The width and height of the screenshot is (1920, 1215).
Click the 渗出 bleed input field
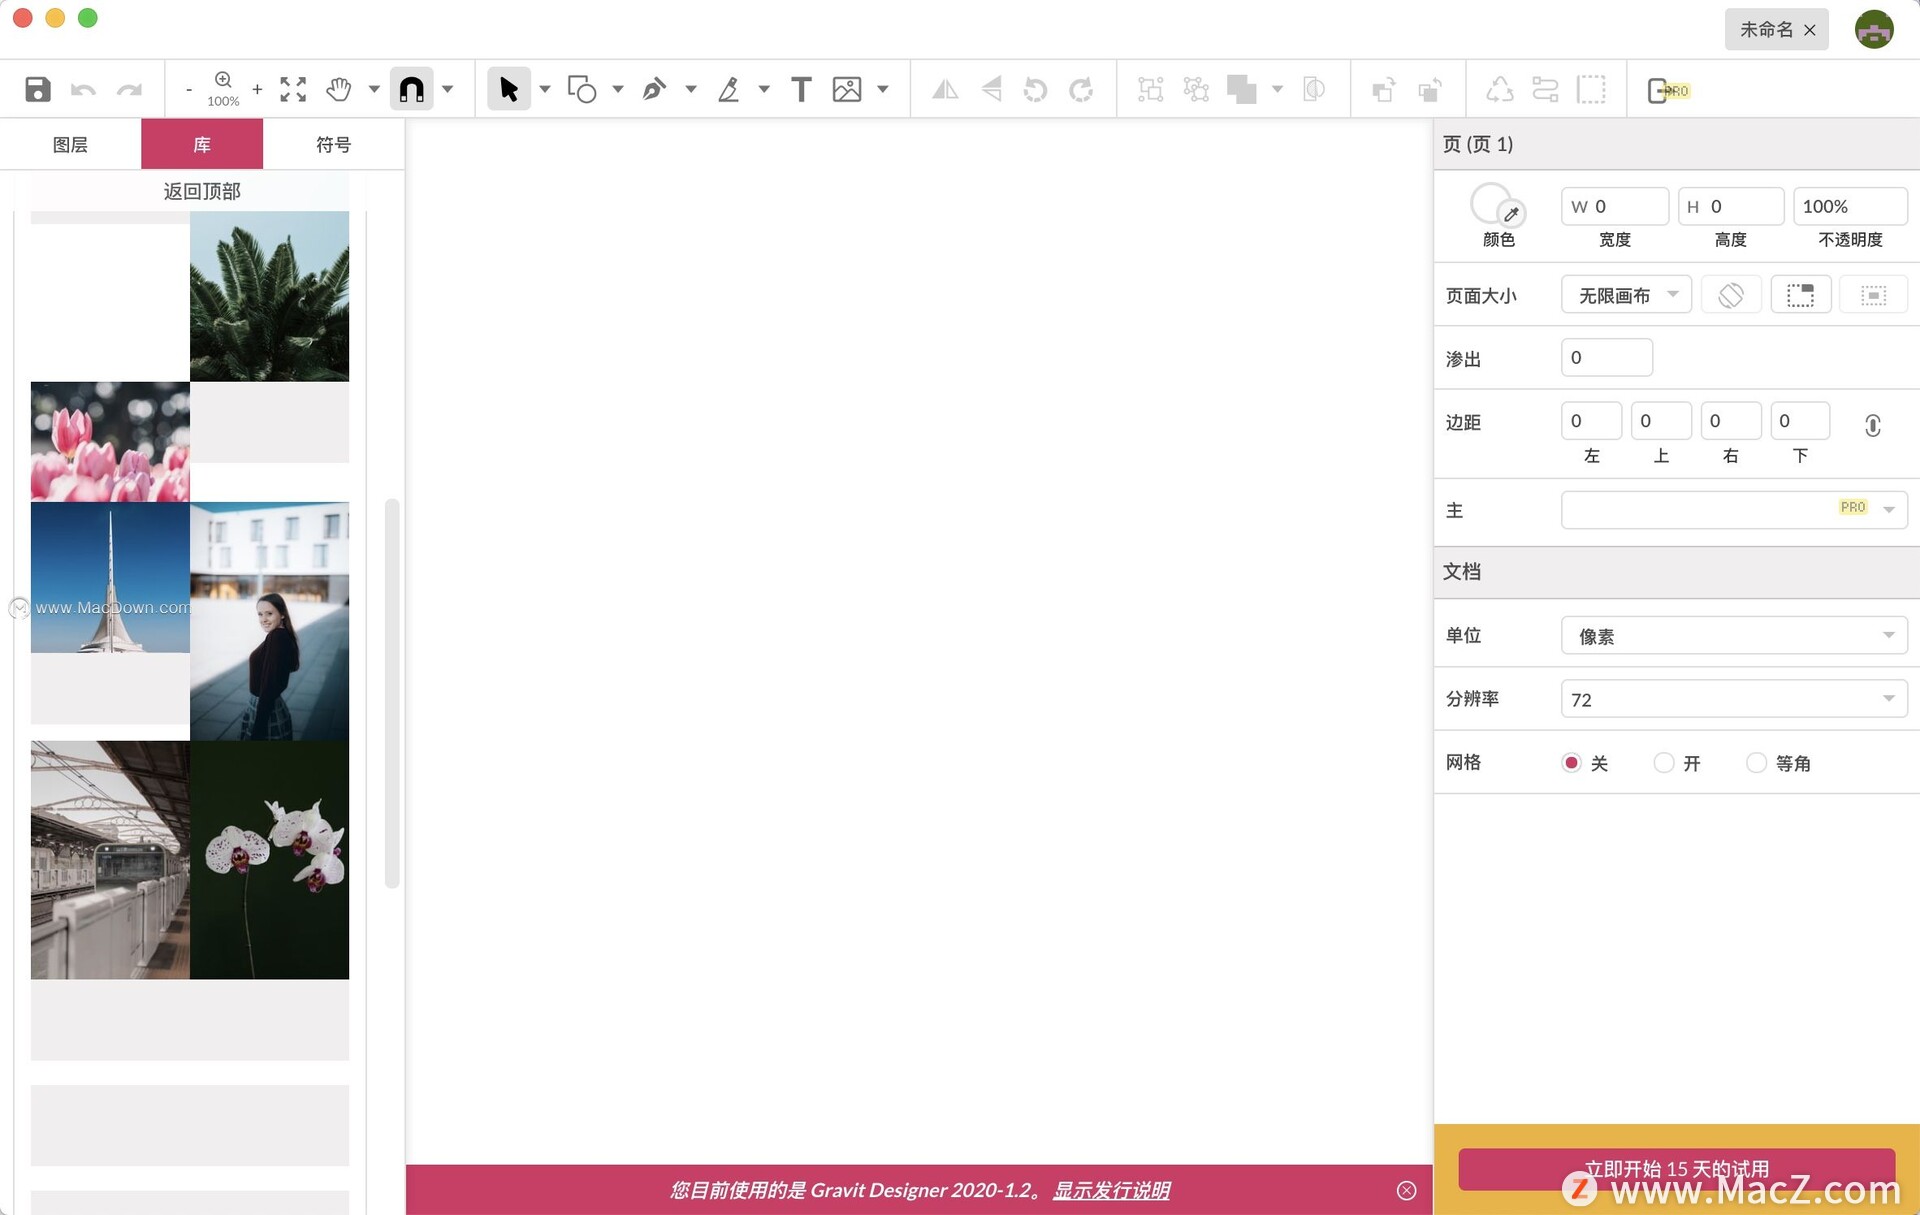[x=1607, y=357]
